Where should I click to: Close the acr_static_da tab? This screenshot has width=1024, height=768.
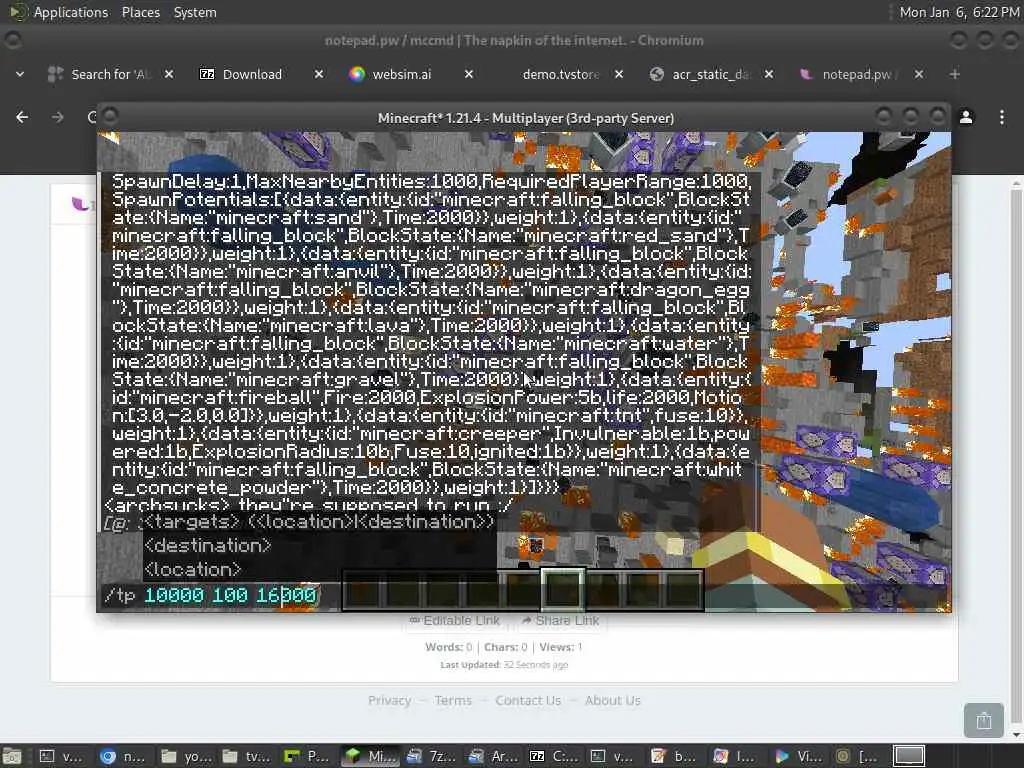tap(769, 74)
